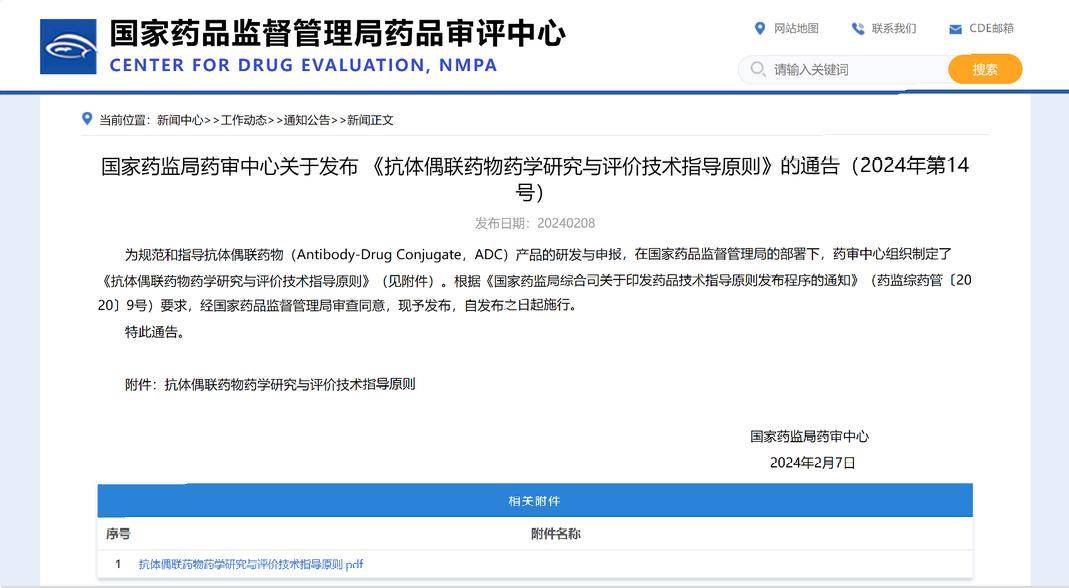The height and width of the screenshot is (588, 1069).
Task: Click the site map pin icon
Action: coord(759,28)
